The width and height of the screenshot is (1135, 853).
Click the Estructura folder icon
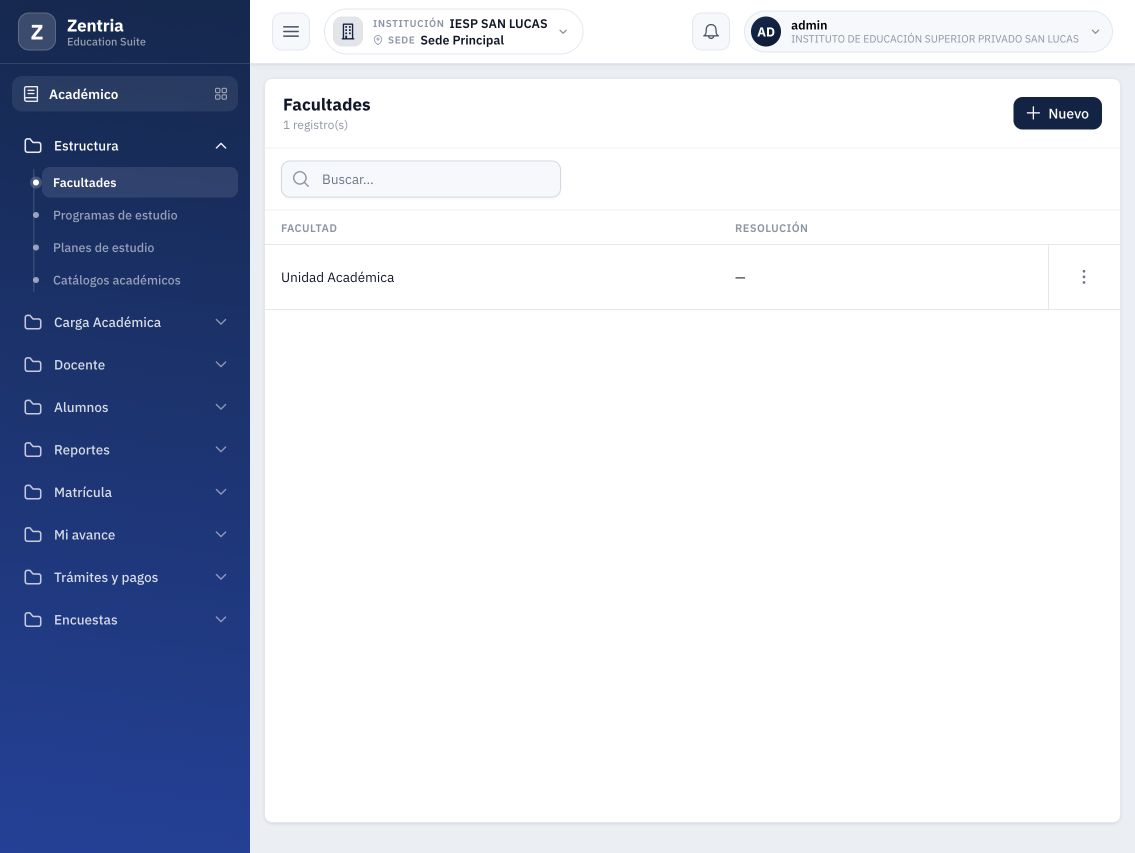pos(33,146)
